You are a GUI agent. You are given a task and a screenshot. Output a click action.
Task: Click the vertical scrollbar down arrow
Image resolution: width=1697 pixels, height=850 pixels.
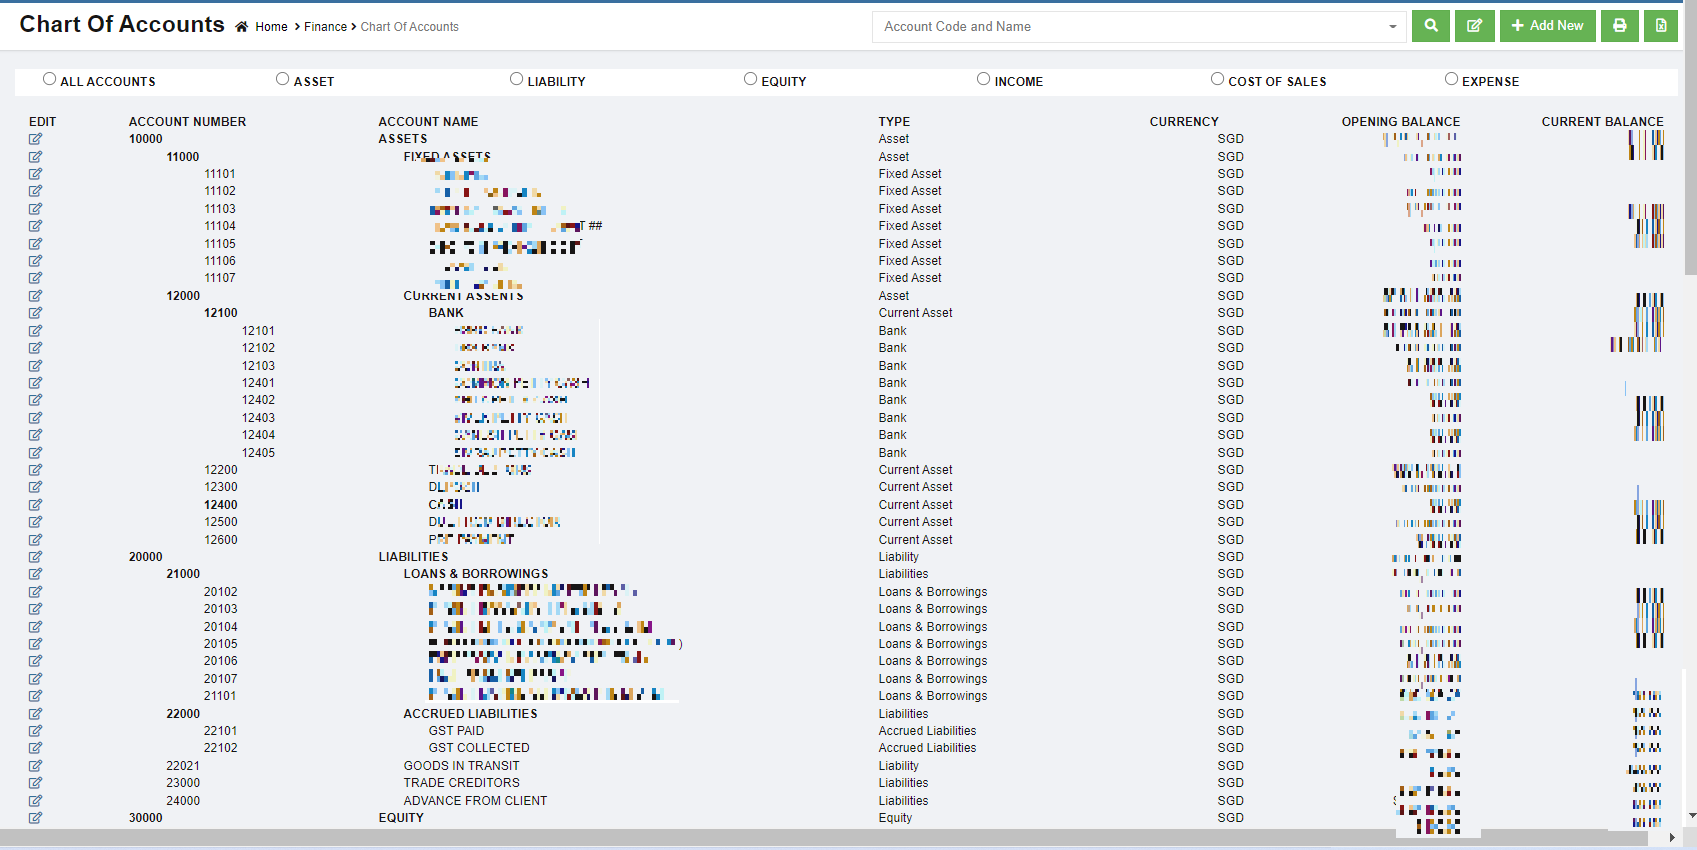(x=1690, y=815)
